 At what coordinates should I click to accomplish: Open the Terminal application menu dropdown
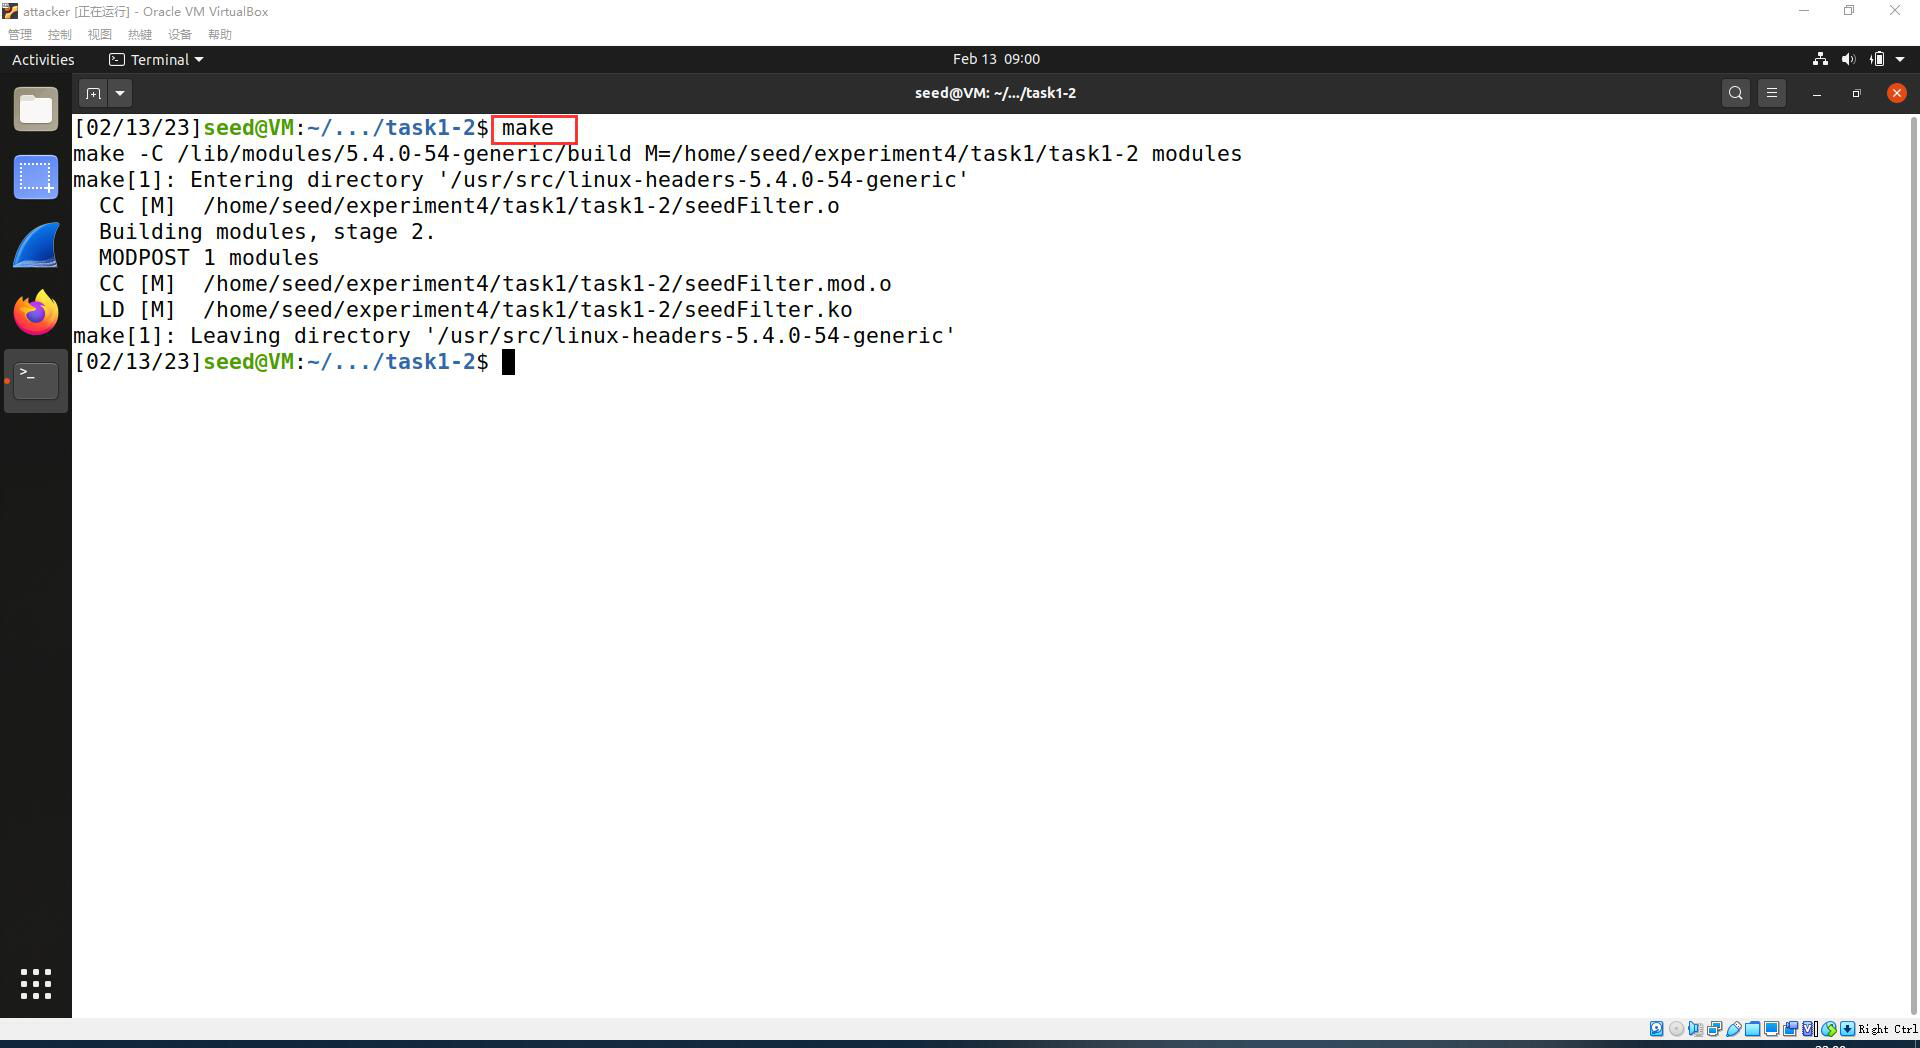click(156, 59)
